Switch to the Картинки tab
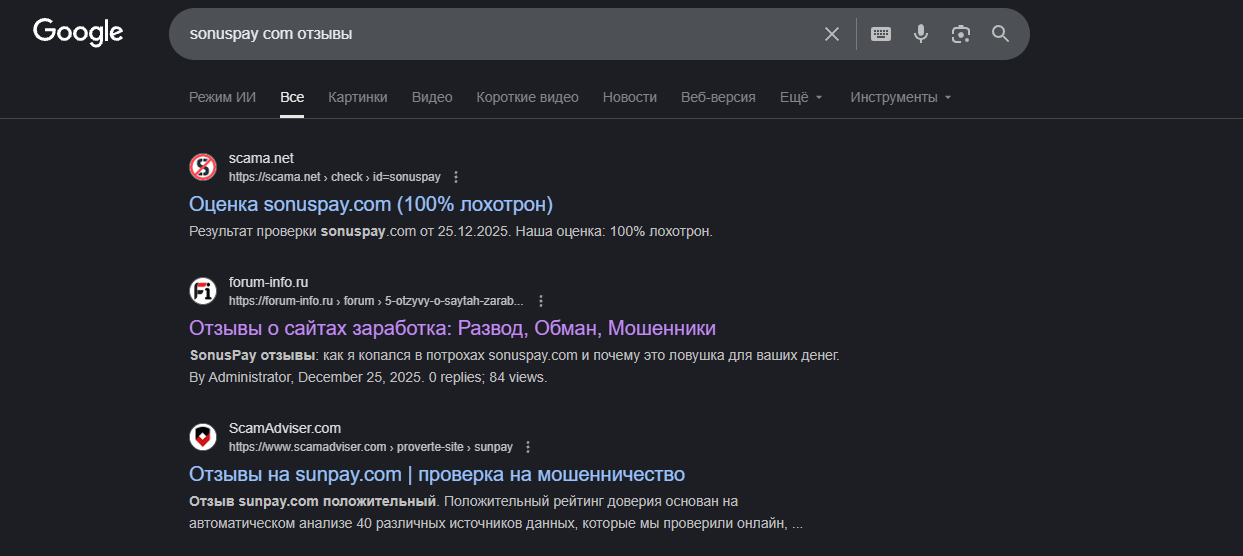Image resolution: width=1243 pixels, height=556 pixels. [357, 97]
